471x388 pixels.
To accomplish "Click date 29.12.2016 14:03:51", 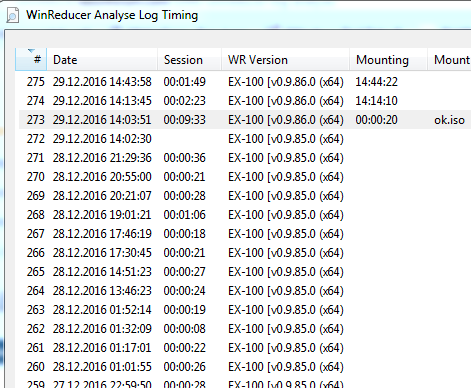I will pos(102,120).
